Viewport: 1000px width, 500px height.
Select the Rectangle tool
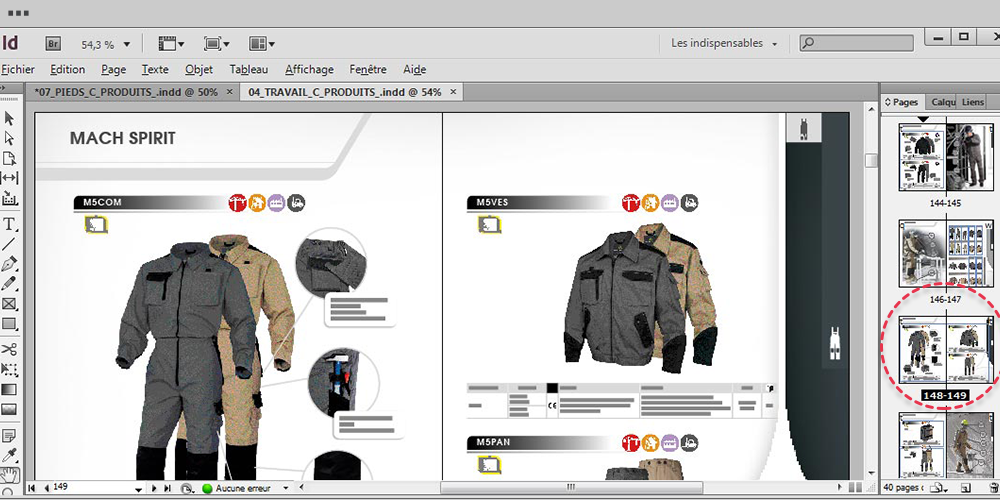(9, 323)
